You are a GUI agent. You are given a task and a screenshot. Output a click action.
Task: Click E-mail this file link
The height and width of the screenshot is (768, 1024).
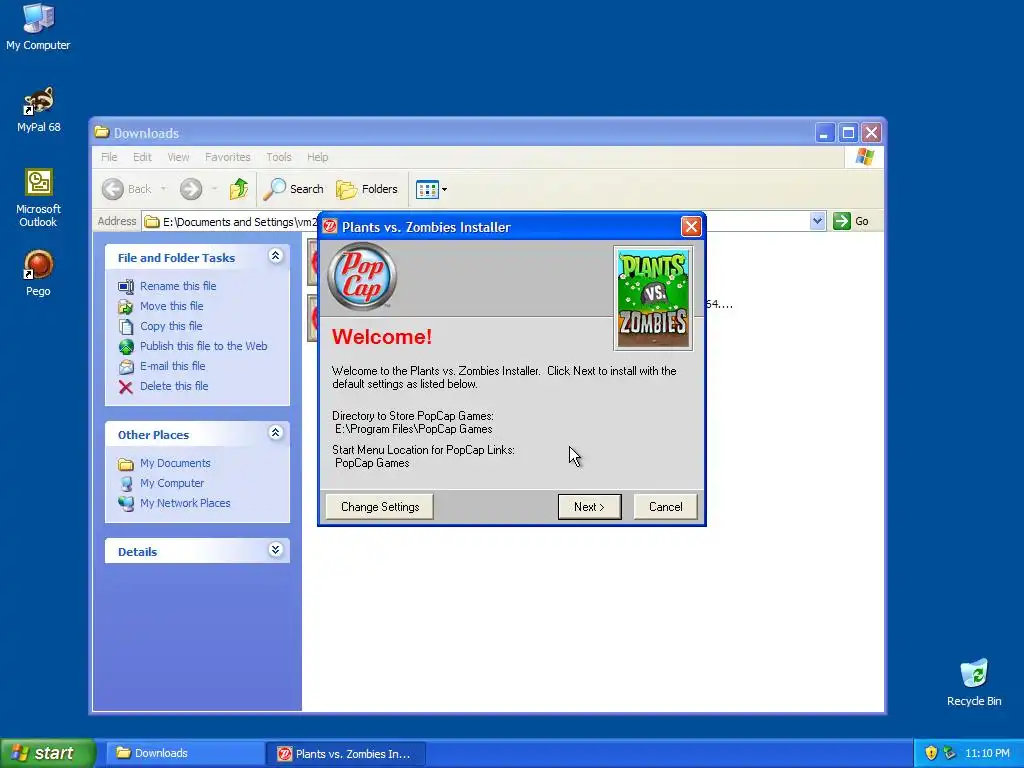[172, 366]
